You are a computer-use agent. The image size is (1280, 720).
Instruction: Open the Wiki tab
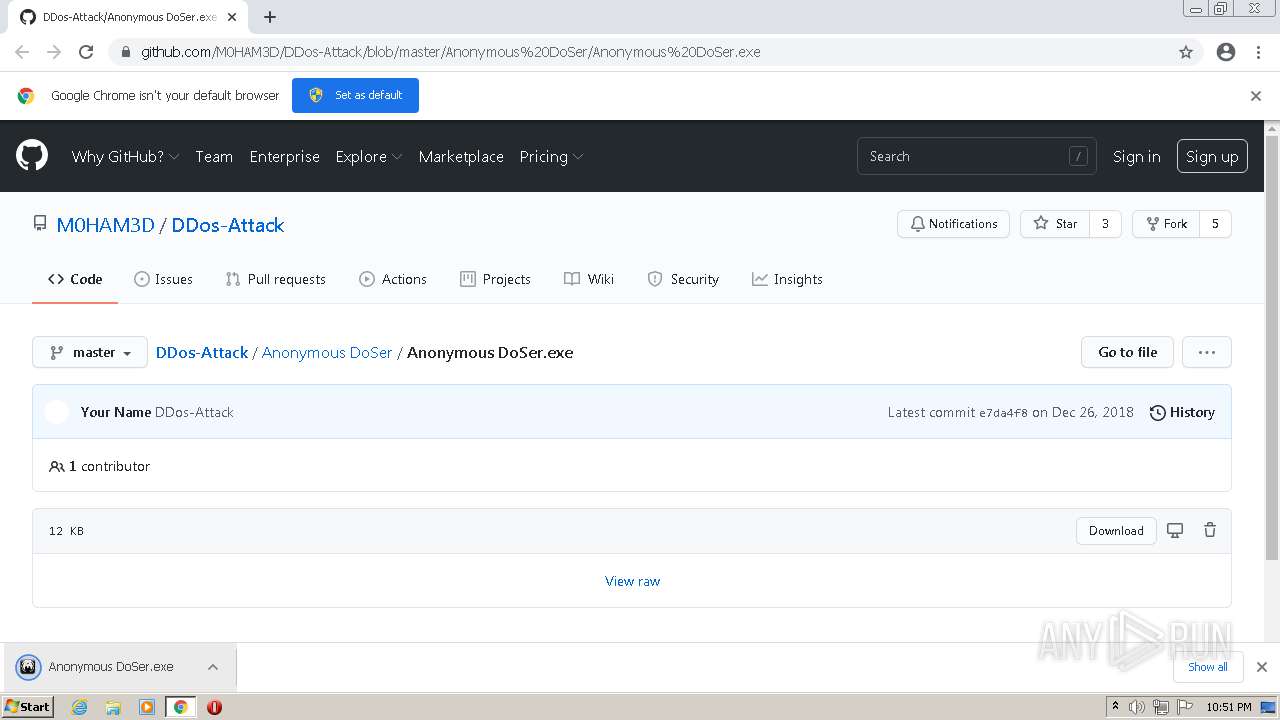click(x=589, y=279)
